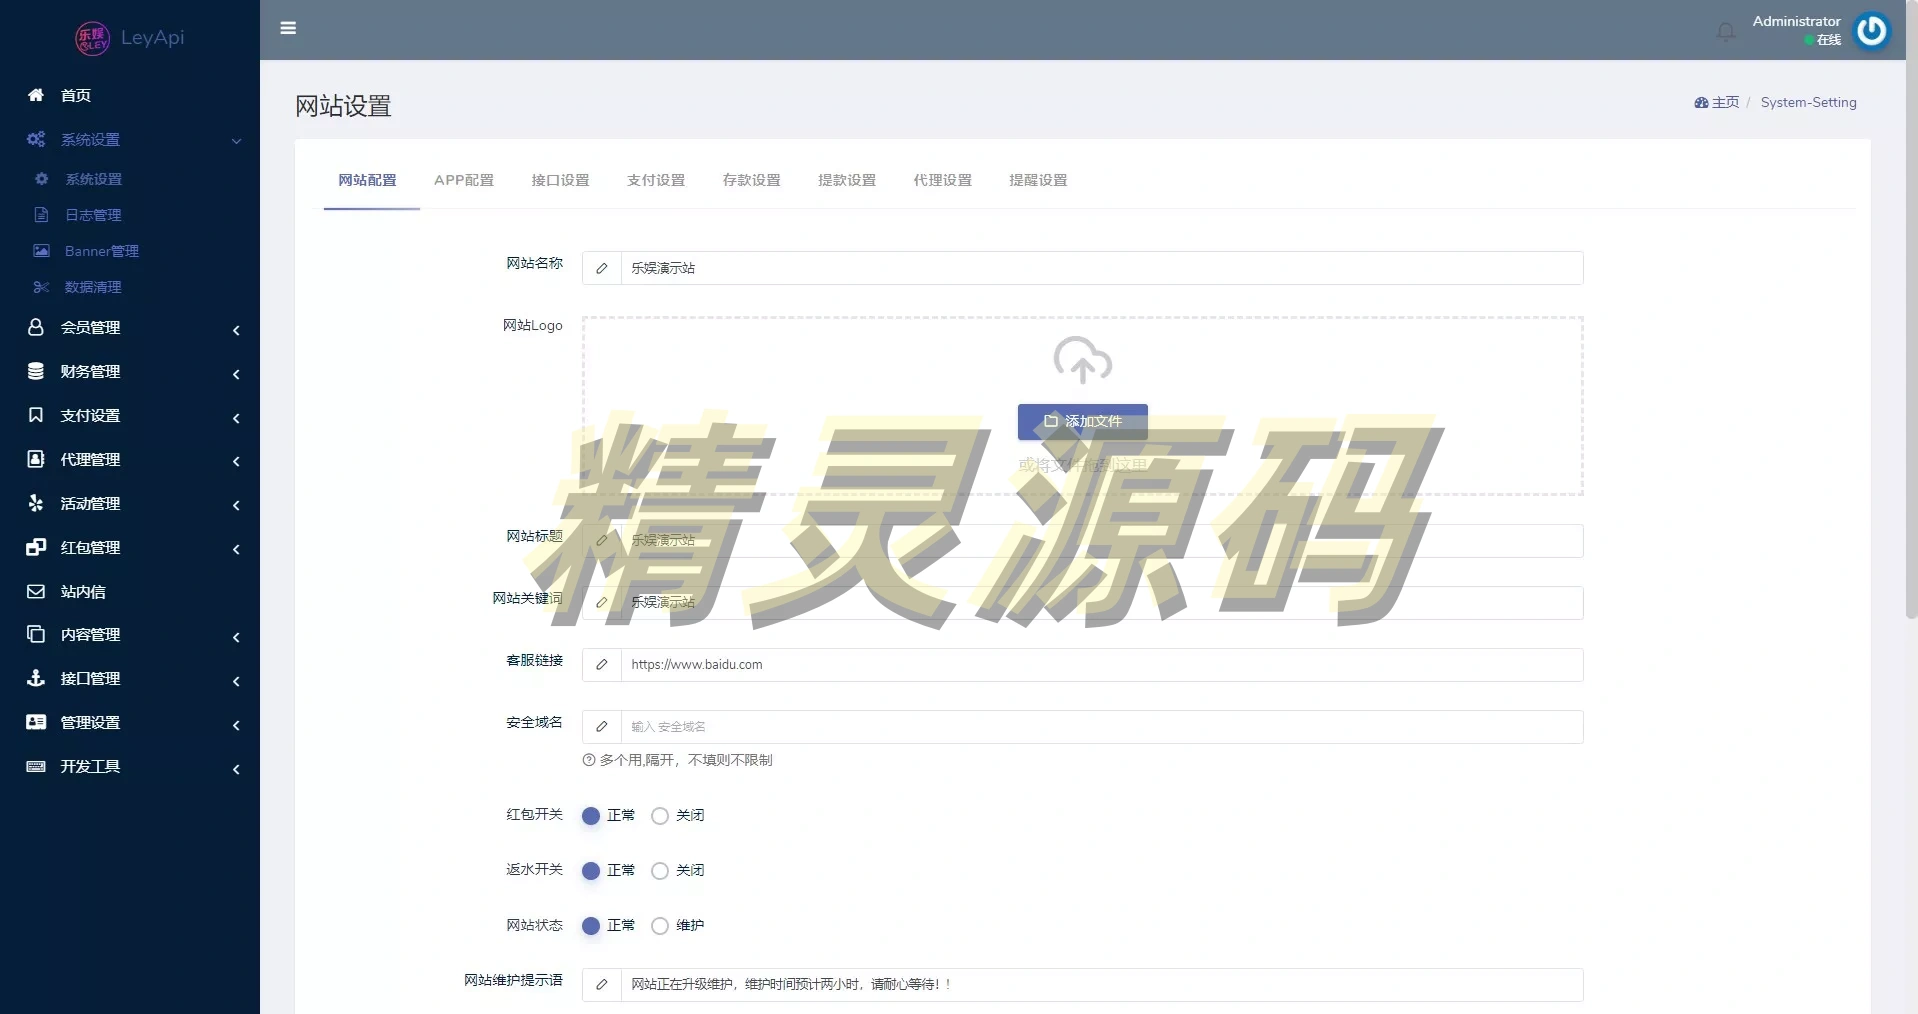Screen dimensions: 1918x1014
Task: Click the pencil icon in 网站名称 field
Action: point(601,268)
